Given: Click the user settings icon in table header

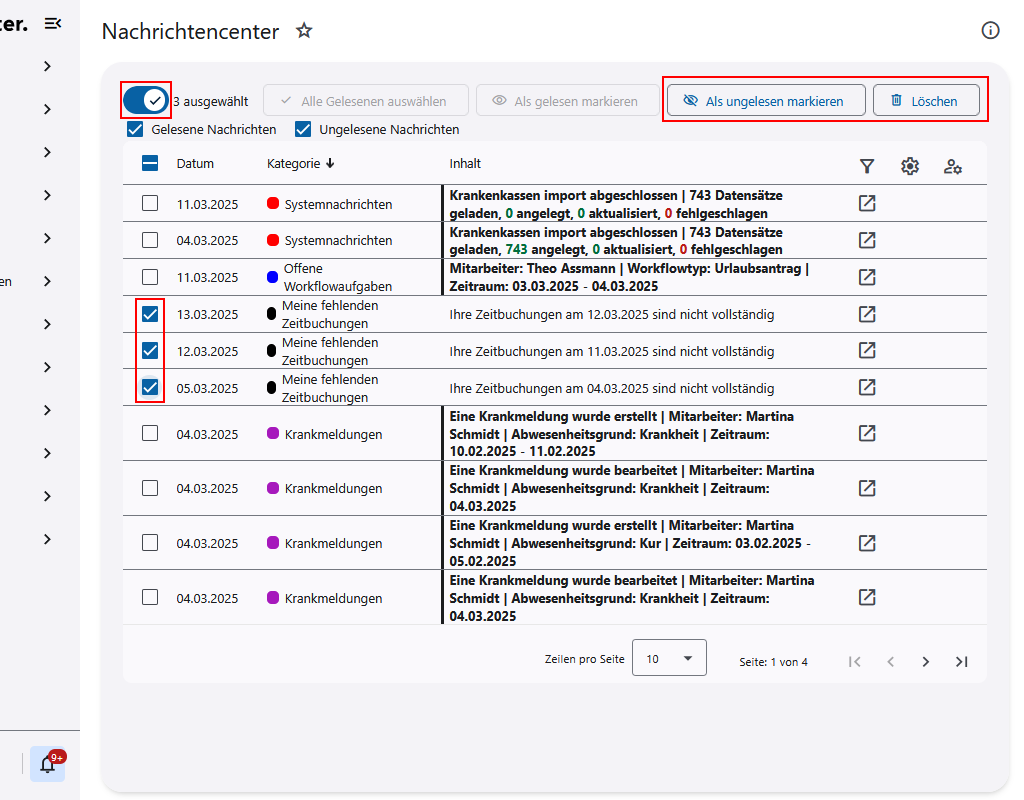Looking at the screenshot, I should point(953,166).
